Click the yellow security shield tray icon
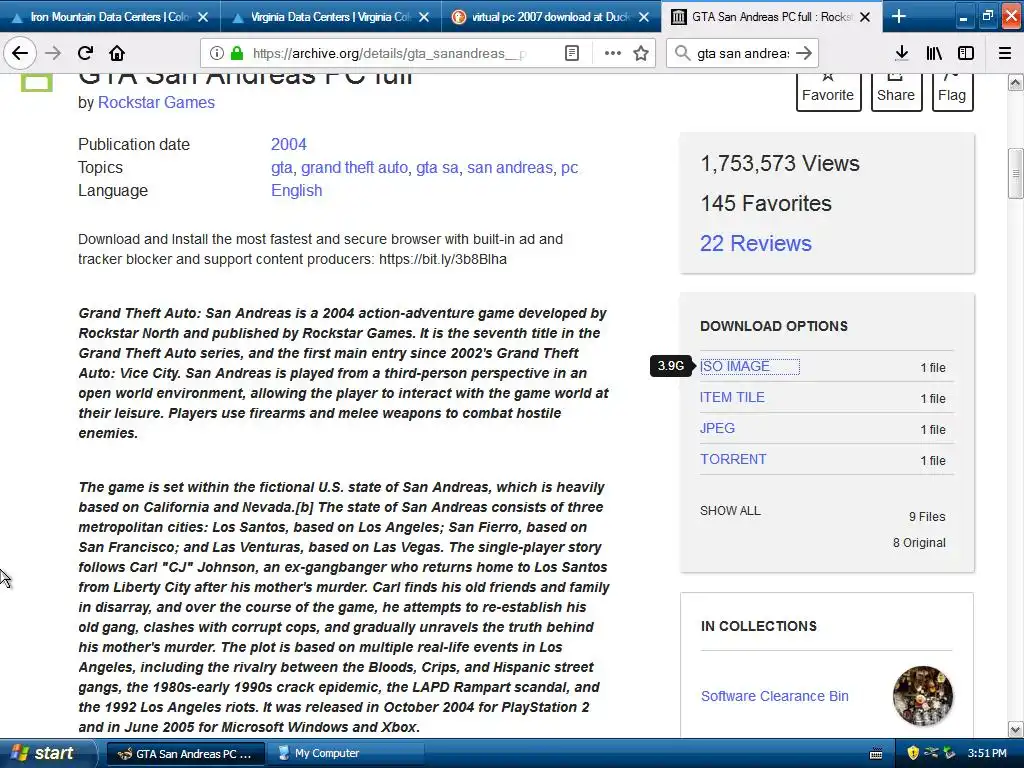The image size is (1024, 768). 913,754
